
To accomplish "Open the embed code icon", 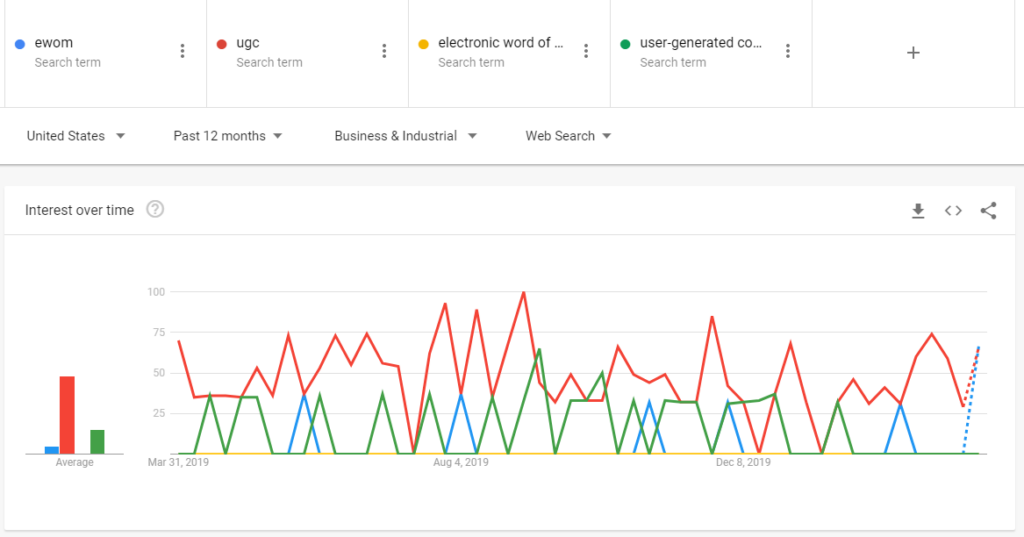I will [x=953, y=210].
